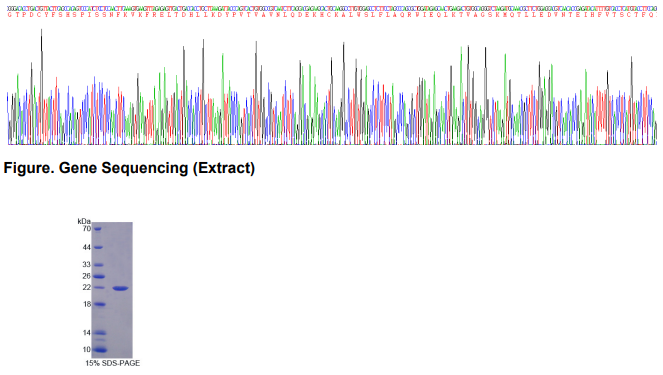663x375 pixels.
Task: Click the 10 kDa ladder band
Action: coord(99,350)
